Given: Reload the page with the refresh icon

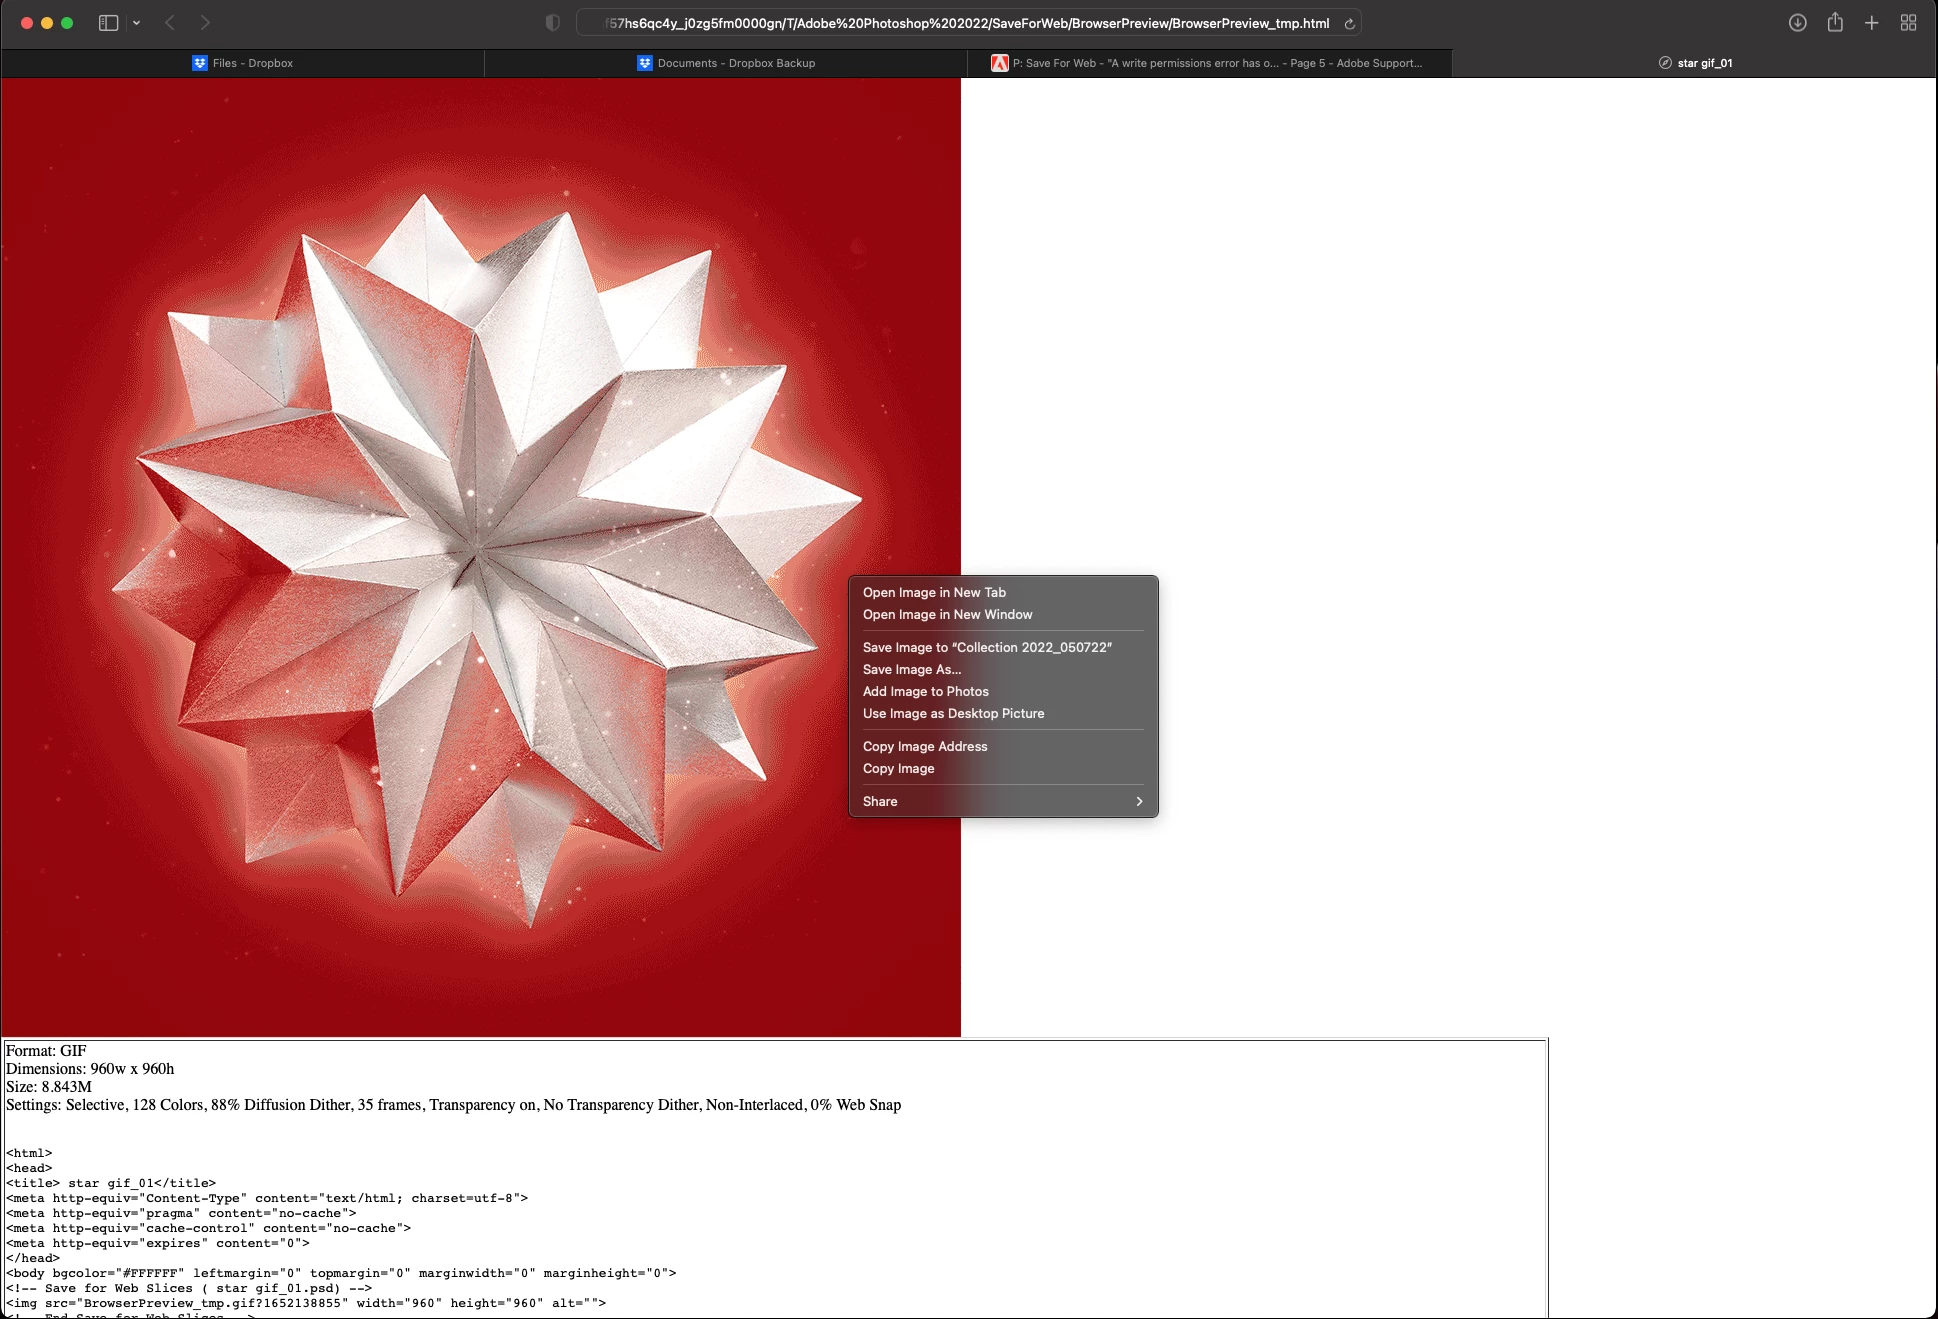Looking at the screenshot, I should pos(1349,24).
